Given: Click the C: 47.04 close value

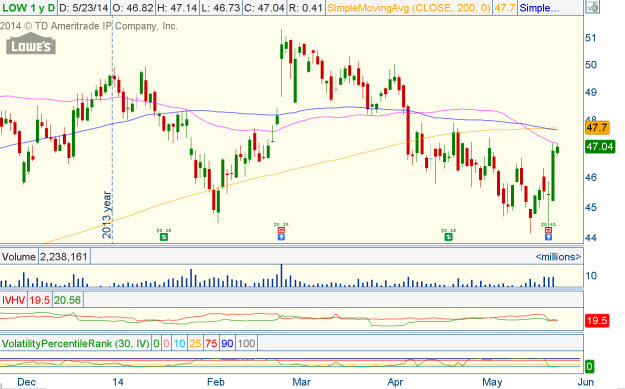Looking at the screenshot, I should (x=264, y=8).
